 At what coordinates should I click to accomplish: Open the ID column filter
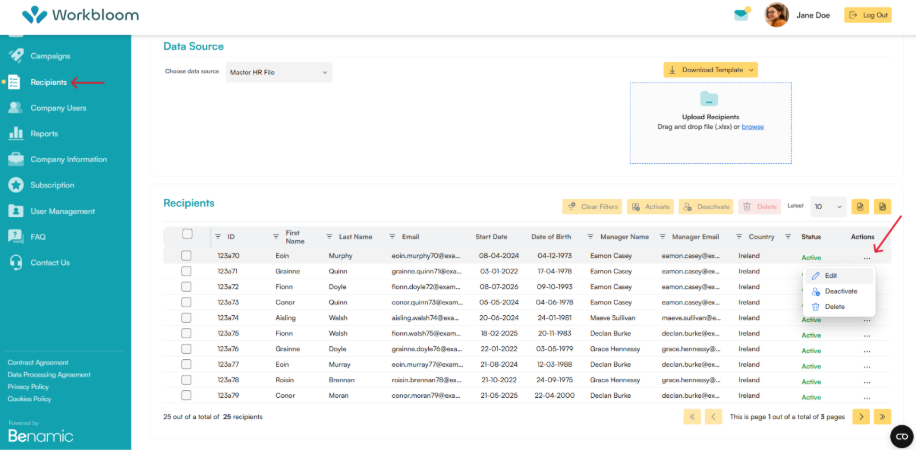pyautogui.click(x=218, y=237)
